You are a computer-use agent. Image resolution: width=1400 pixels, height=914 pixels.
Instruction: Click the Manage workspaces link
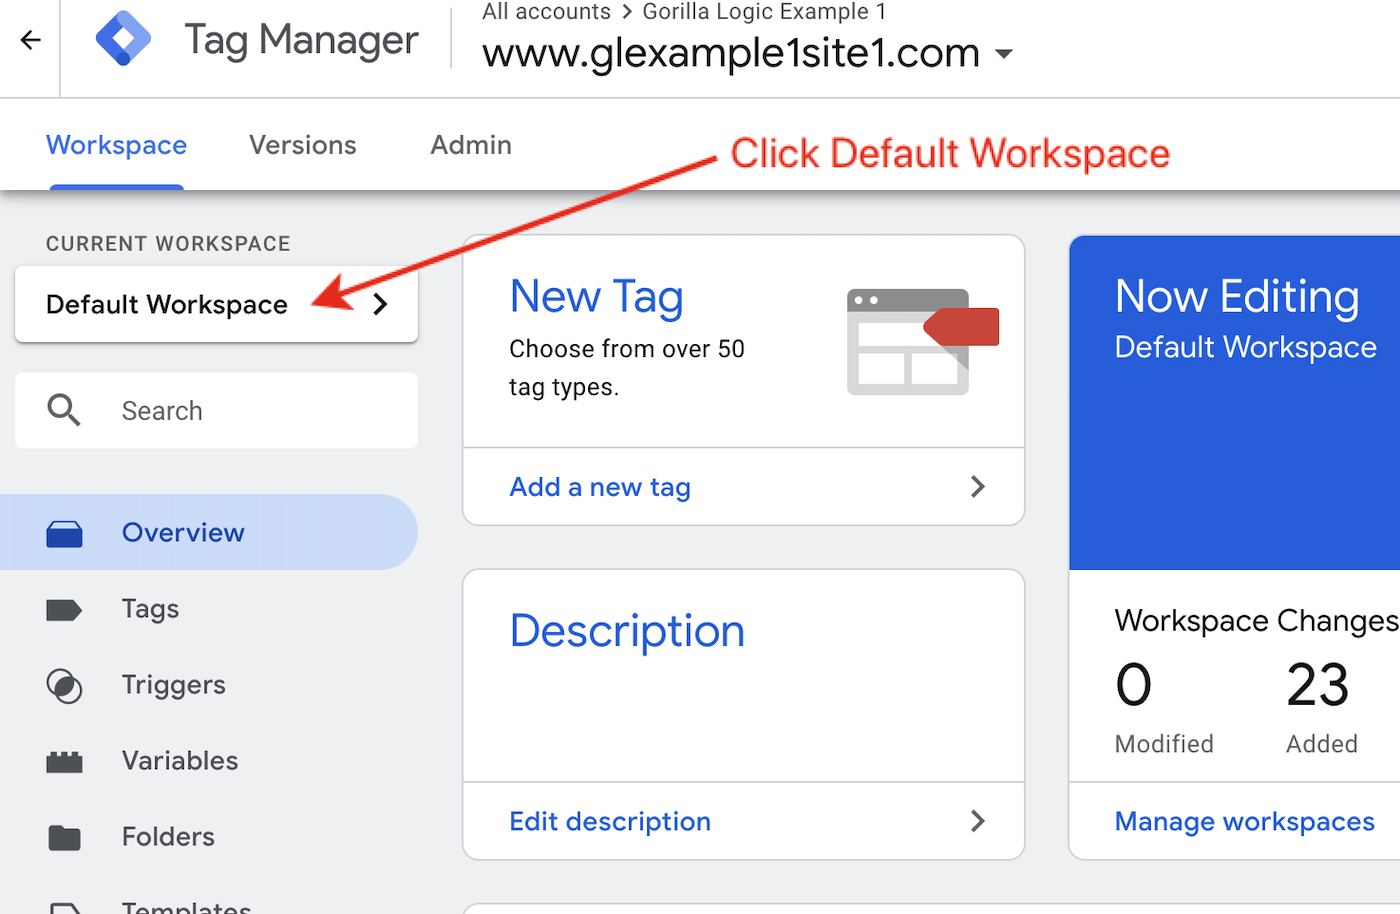pyautogui.click(x=1244, y=821)
